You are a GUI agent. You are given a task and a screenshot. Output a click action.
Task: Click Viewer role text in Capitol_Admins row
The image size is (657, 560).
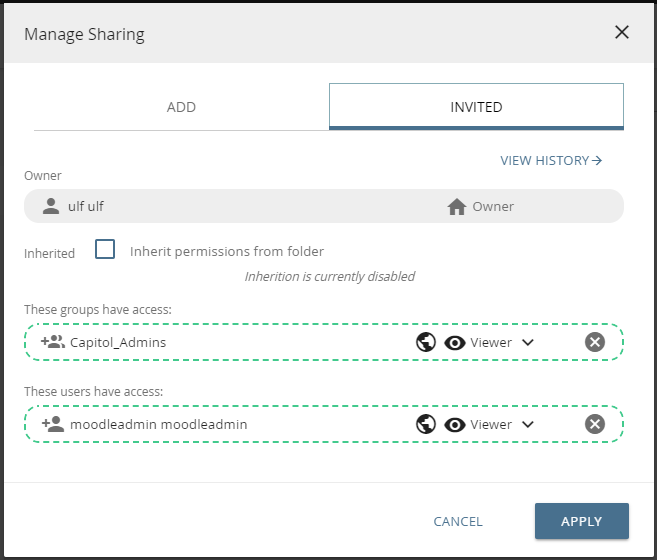491,342
